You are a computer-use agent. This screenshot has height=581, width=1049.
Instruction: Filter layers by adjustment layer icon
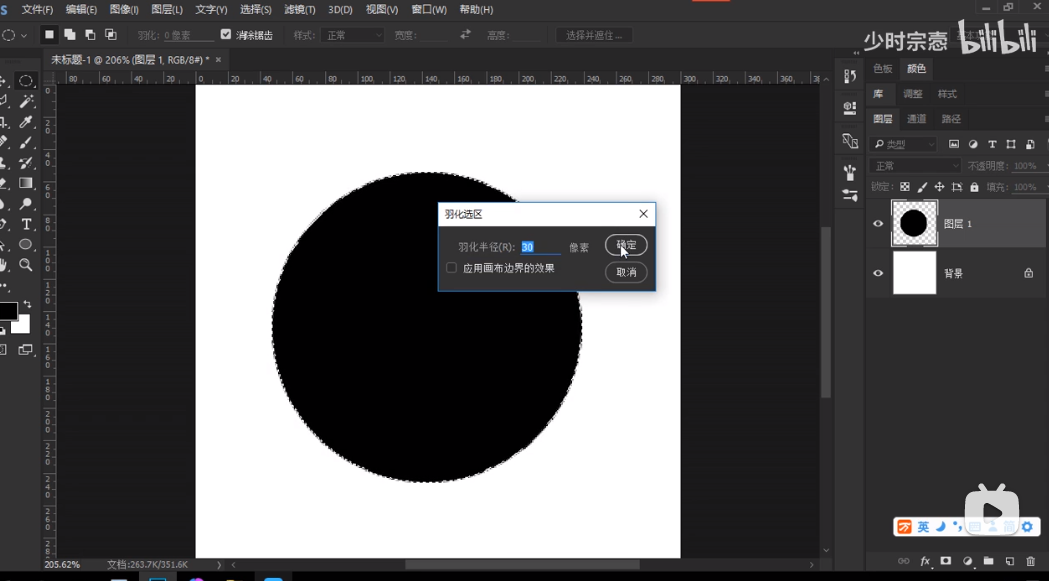pos(973,144)
